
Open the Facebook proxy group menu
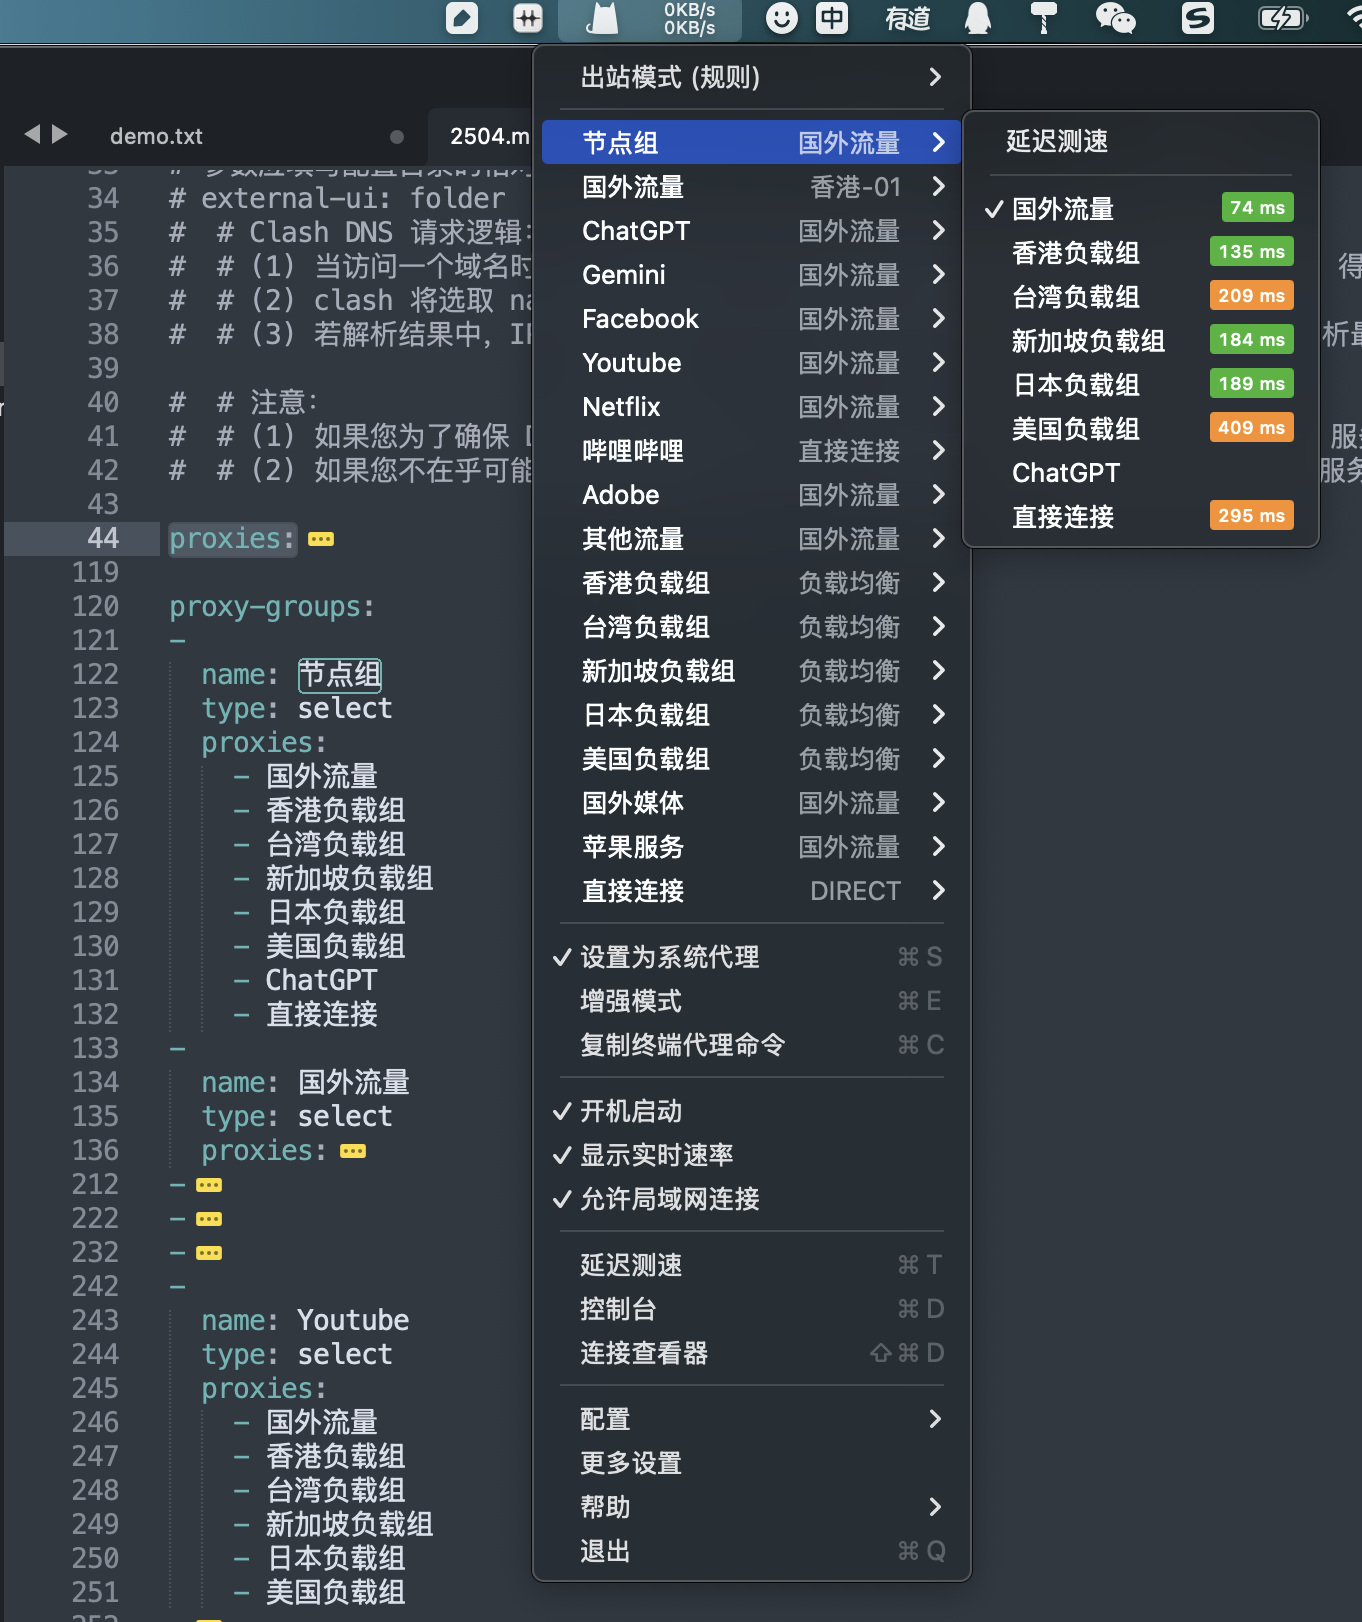tap(752, 319)
